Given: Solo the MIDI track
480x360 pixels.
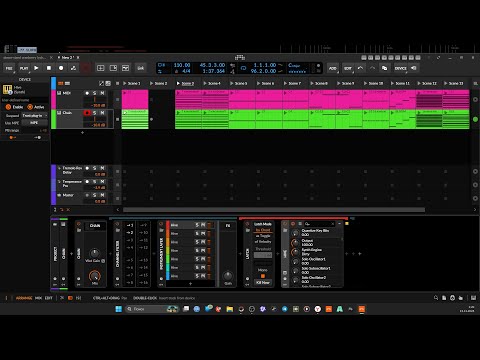Looking at the screenshot, I should pyautogui.click(x=95, y=93).
